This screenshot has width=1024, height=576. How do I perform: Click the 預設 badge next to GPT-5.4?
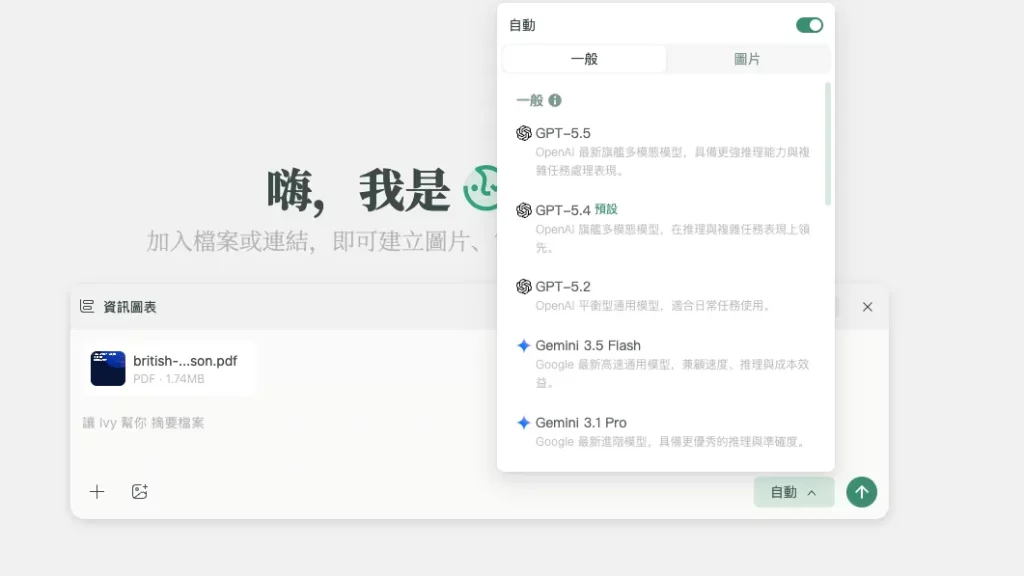tap(606, 210)
